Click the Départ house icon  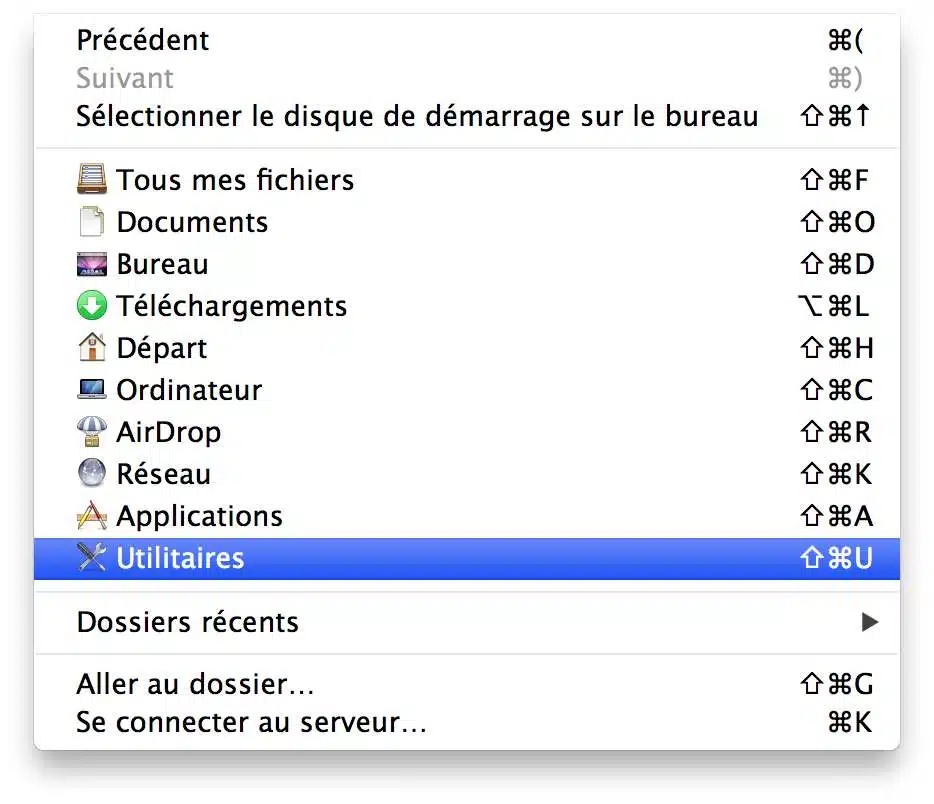coord(92,347)
